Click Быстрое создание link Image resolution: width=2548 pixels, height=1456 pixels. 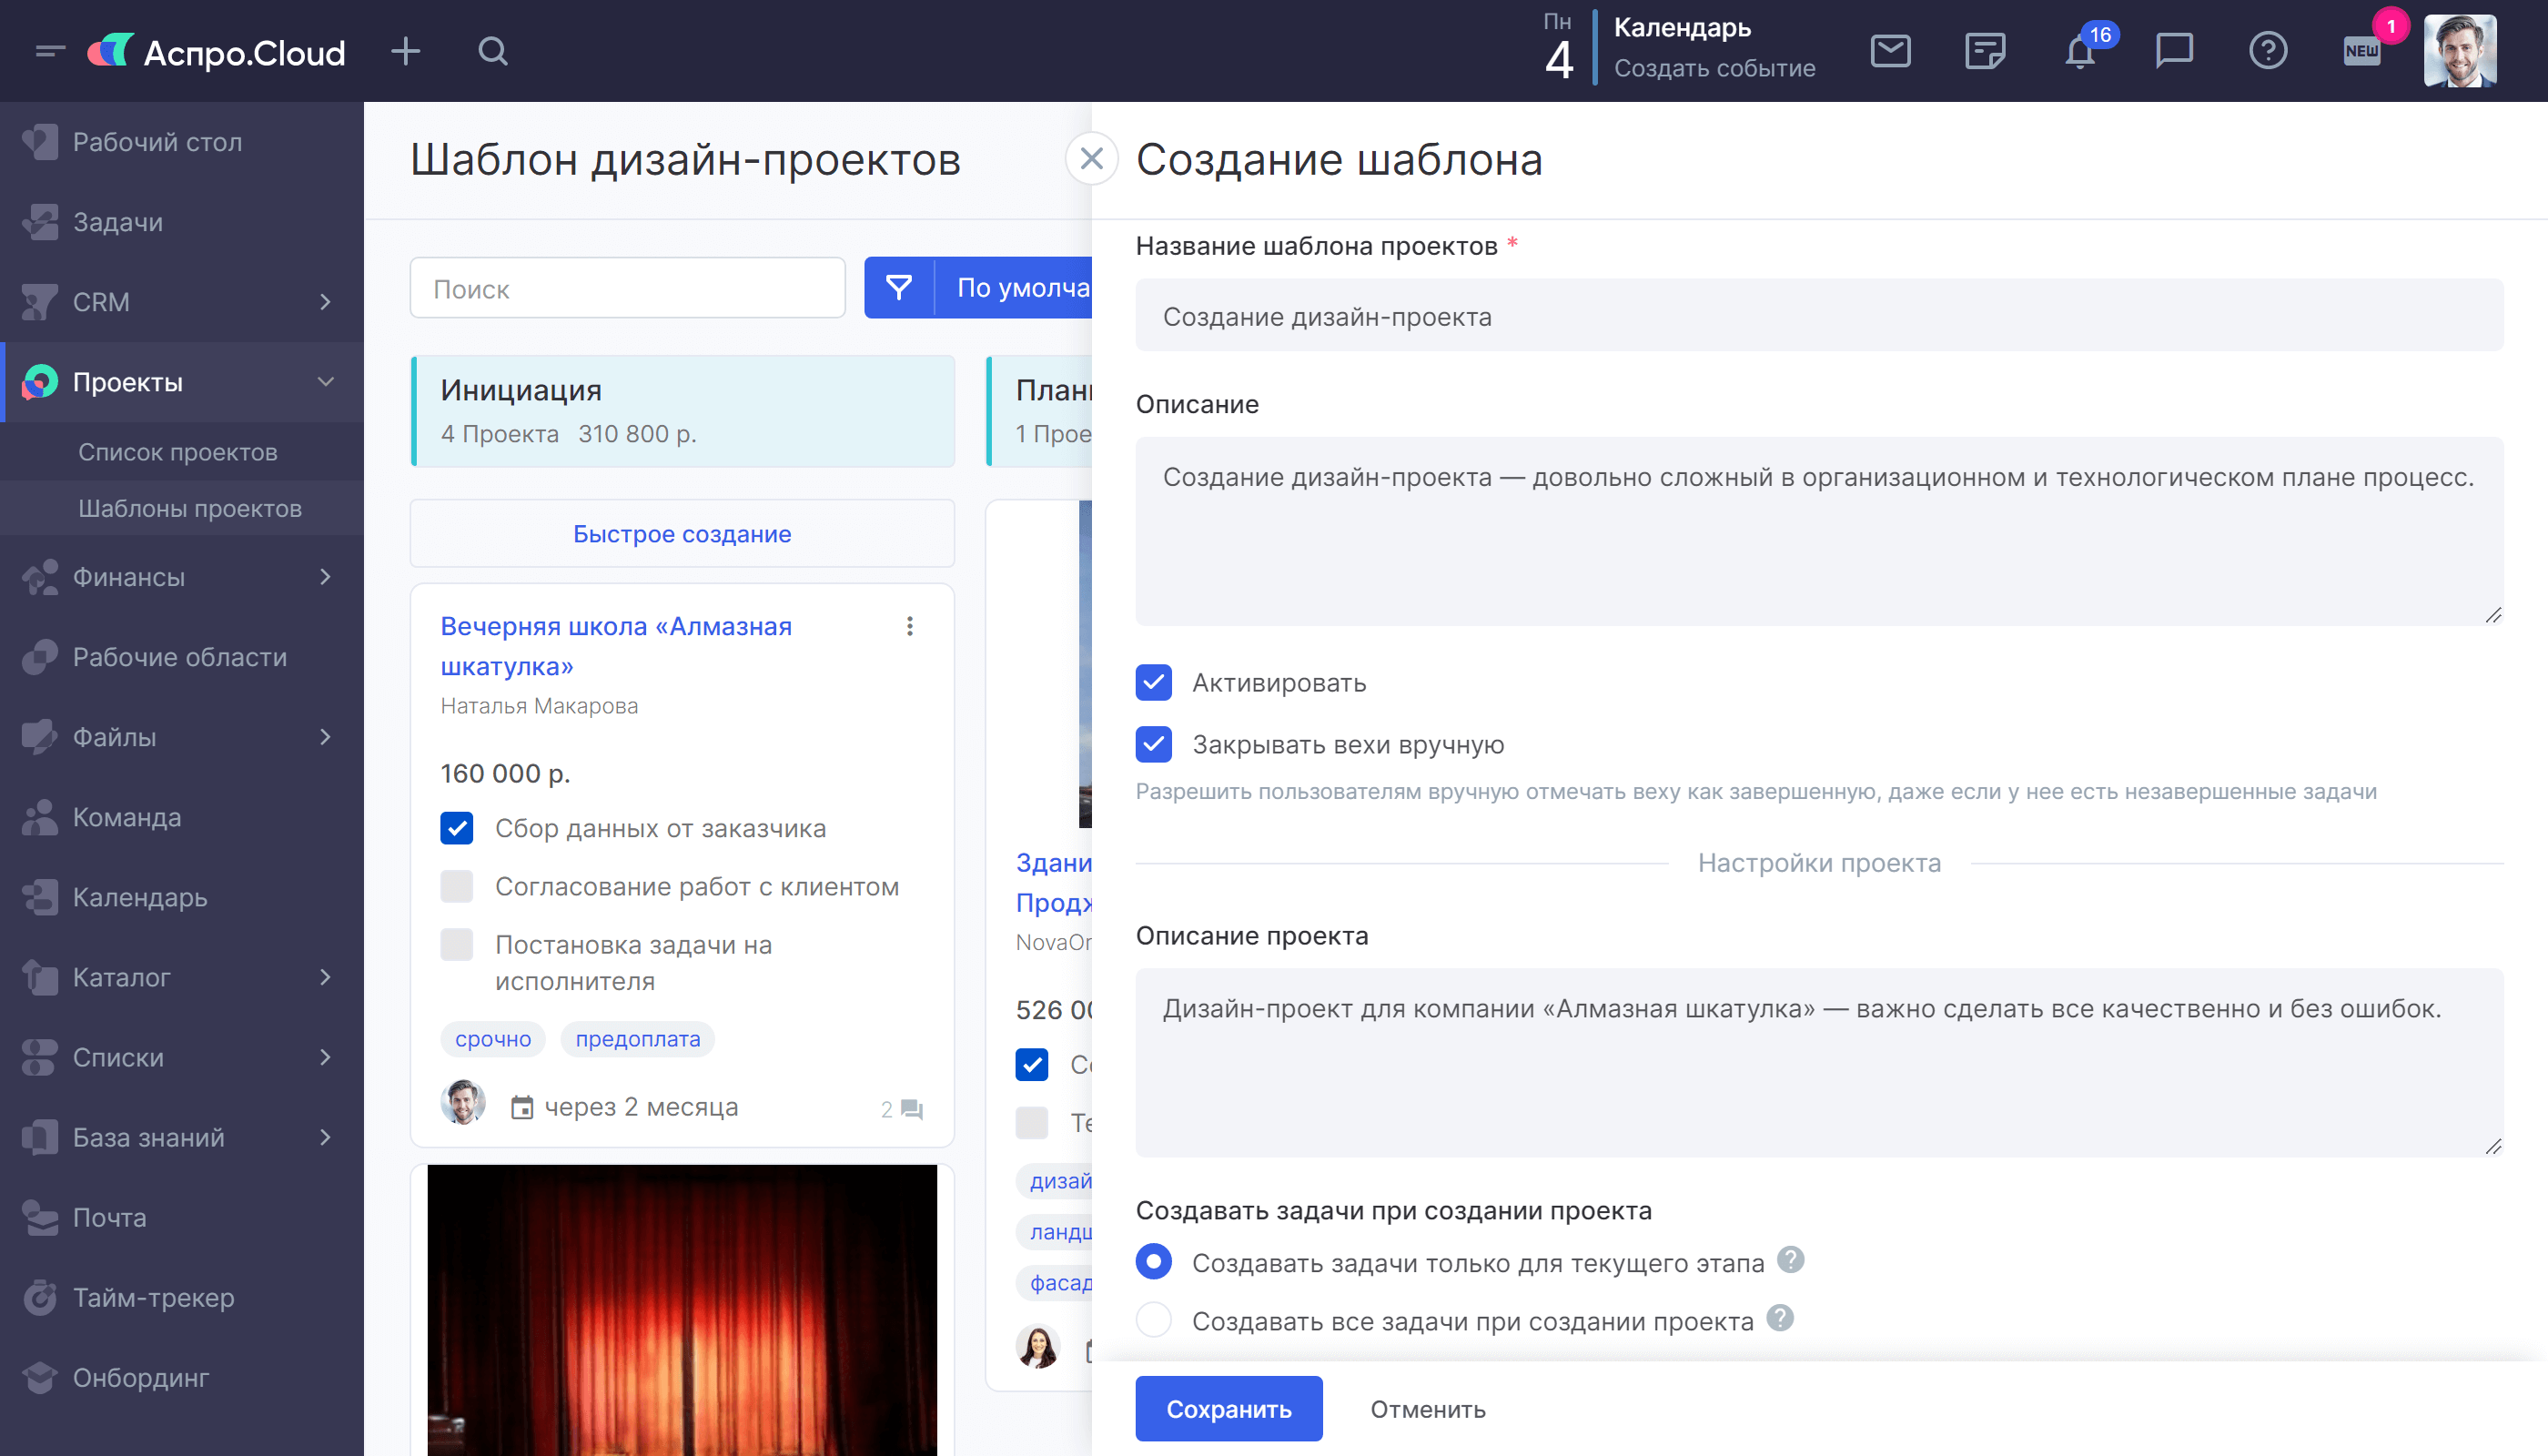pos(682,534)
